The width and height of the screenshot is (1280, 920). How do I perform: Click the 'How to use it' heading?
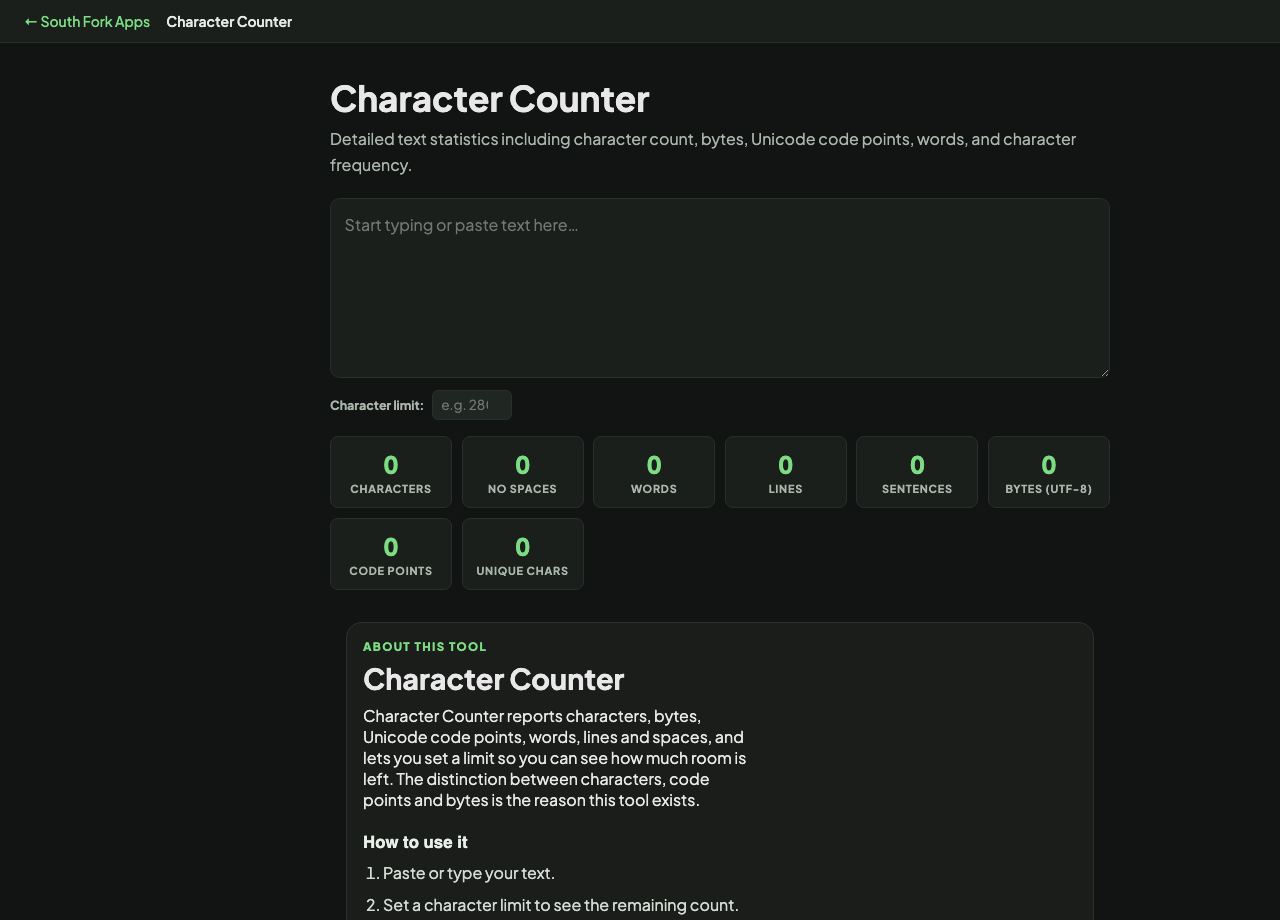tap(415, 842)
